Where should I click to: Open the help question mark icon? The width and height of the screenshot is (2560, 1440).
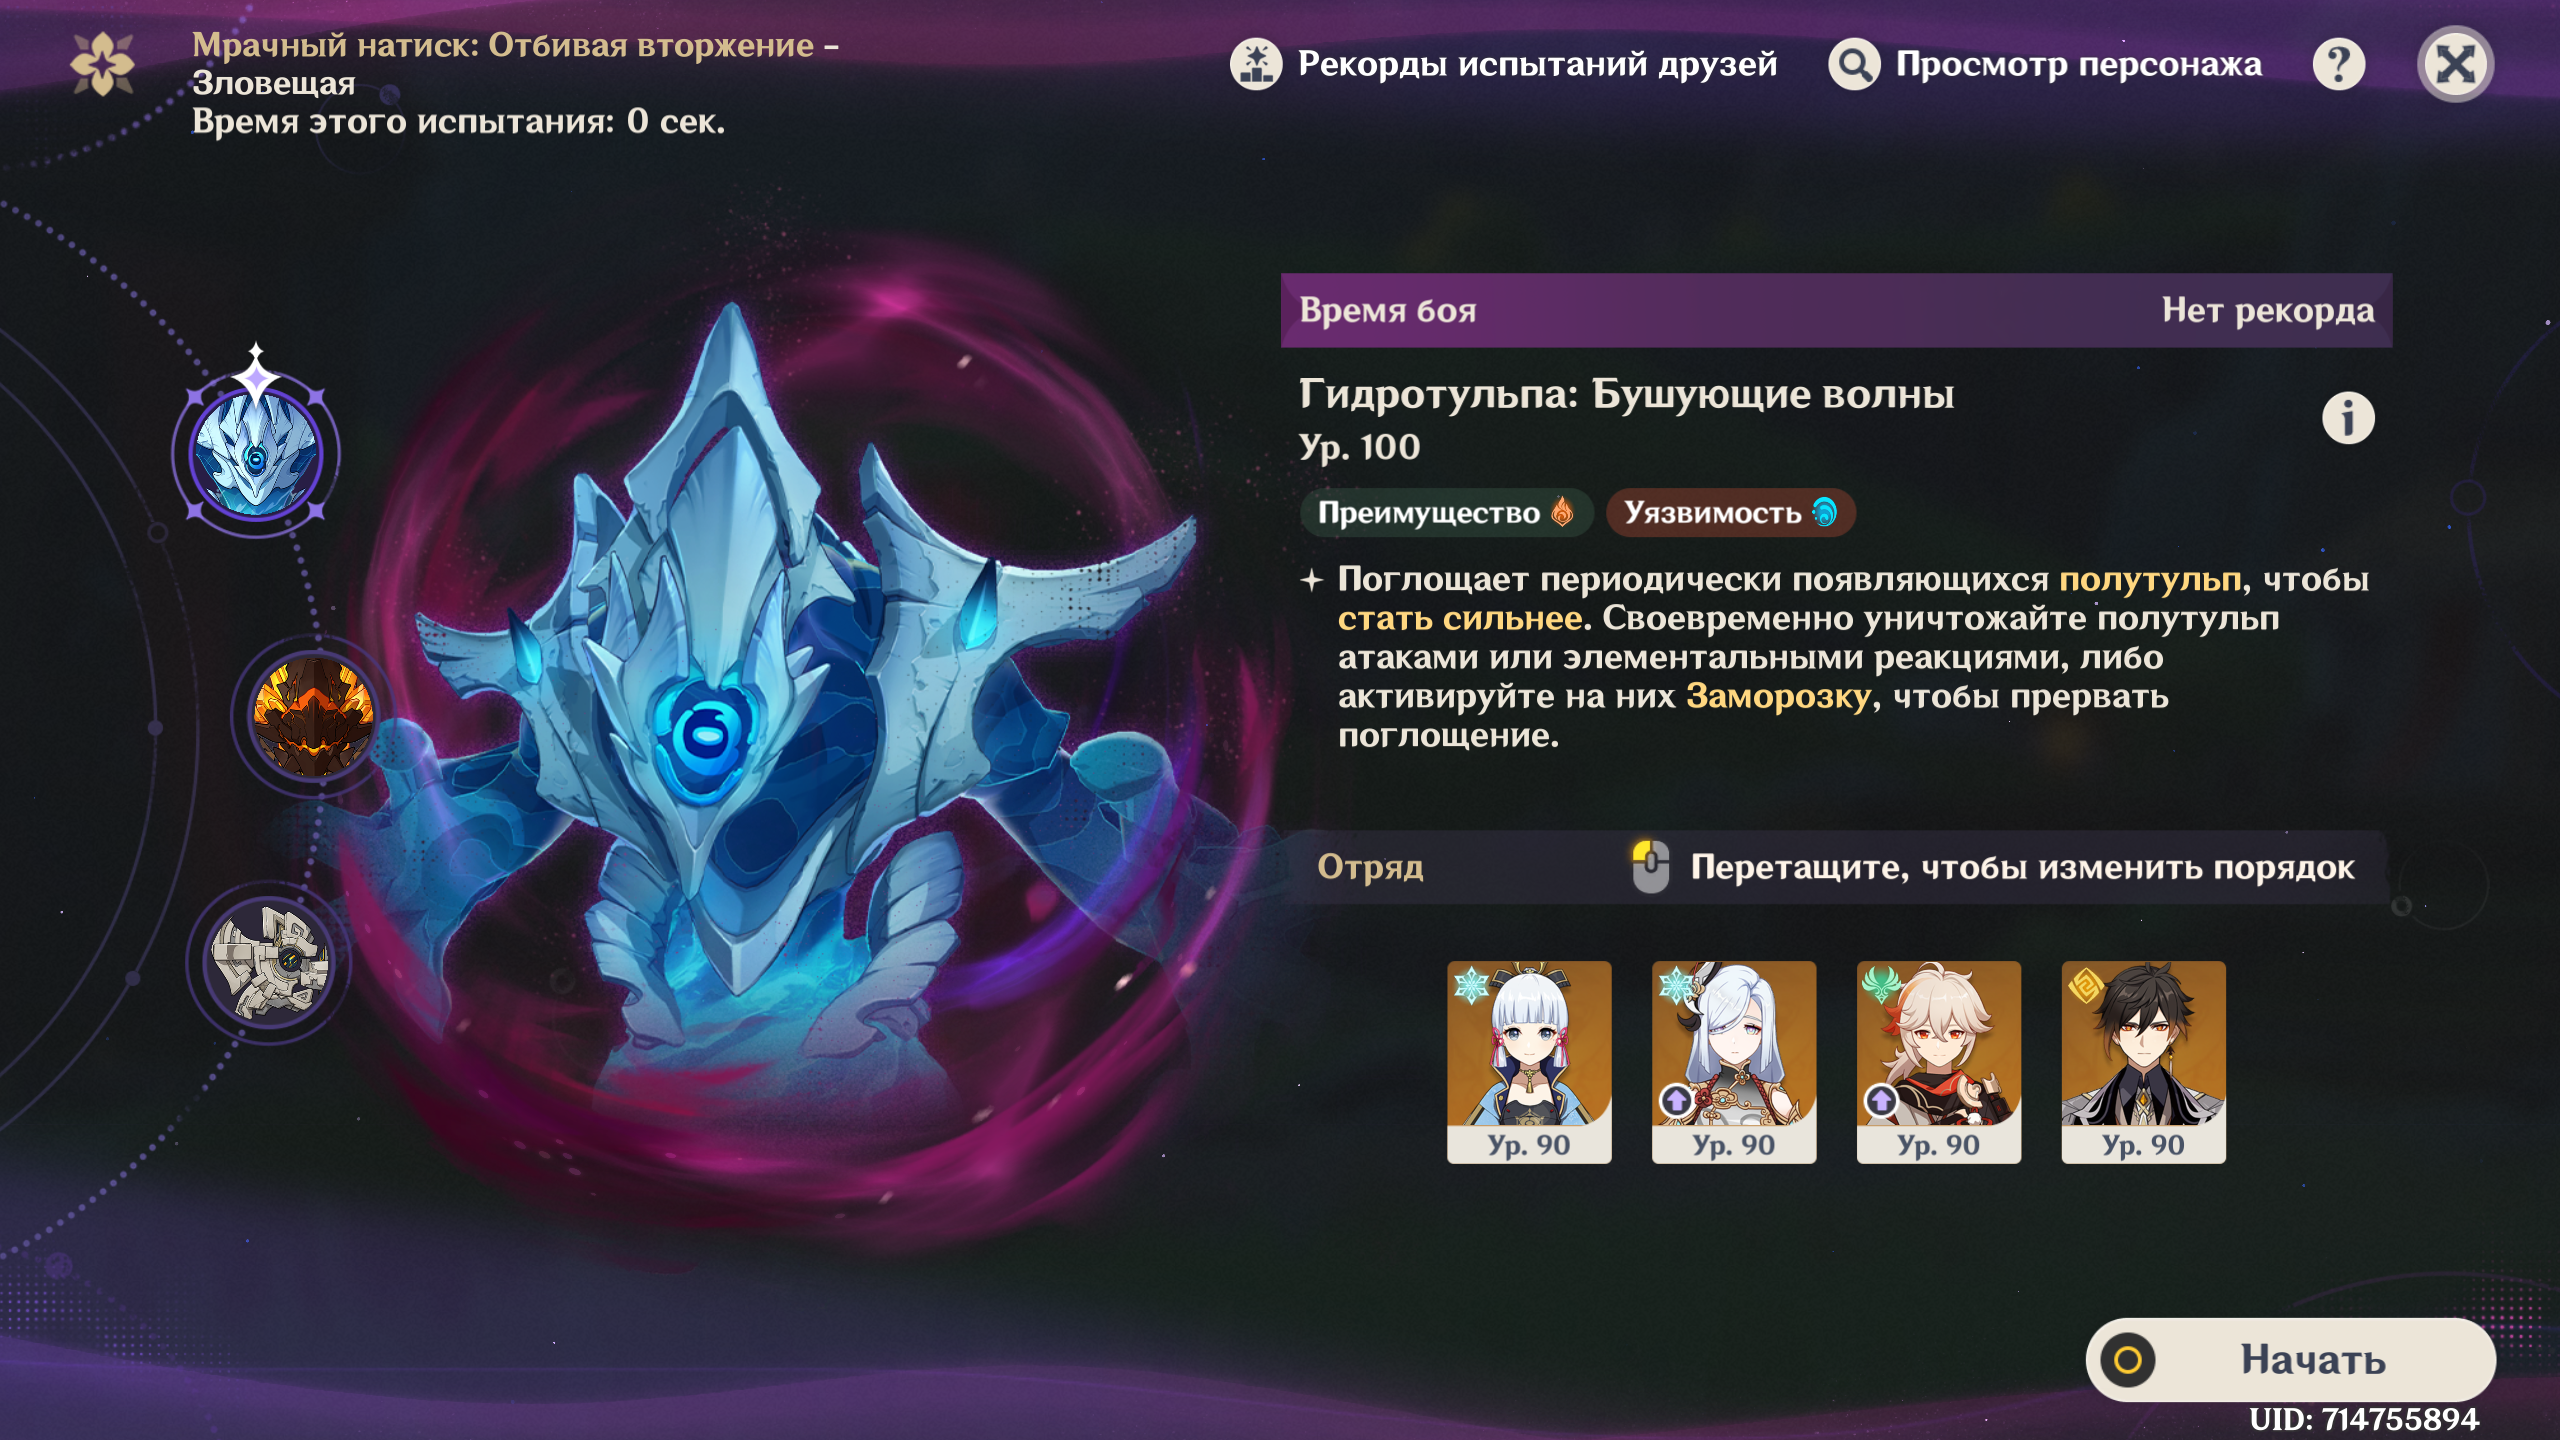click(x=2339, y=65)
